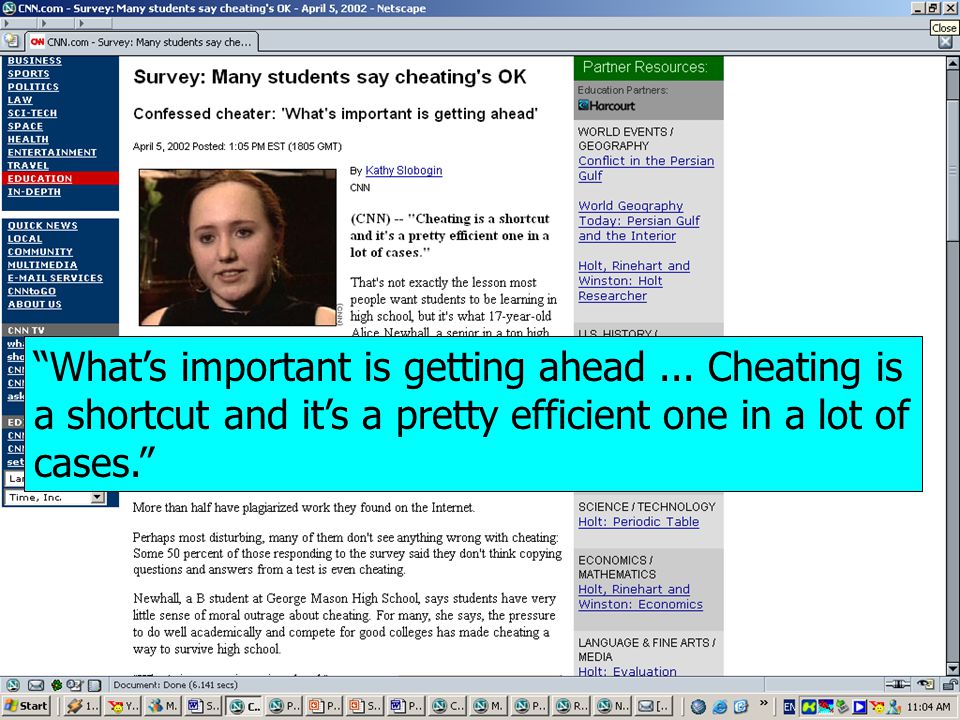Screen dimensions: 960x720
Task: Toggle online/offline plug icon in status bar
Action: click(898, 684)
